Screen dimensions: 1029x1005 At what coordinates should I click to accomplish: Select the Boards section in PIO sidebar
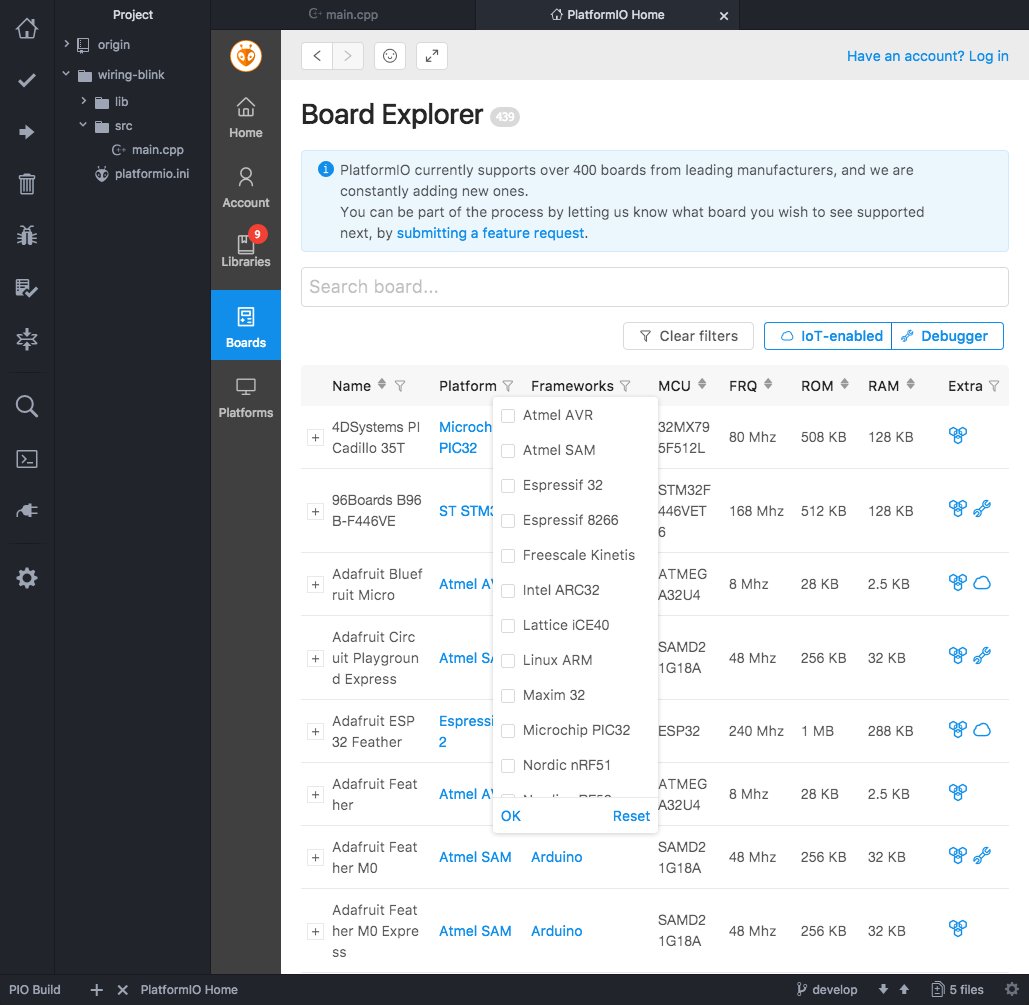point(246,325)
